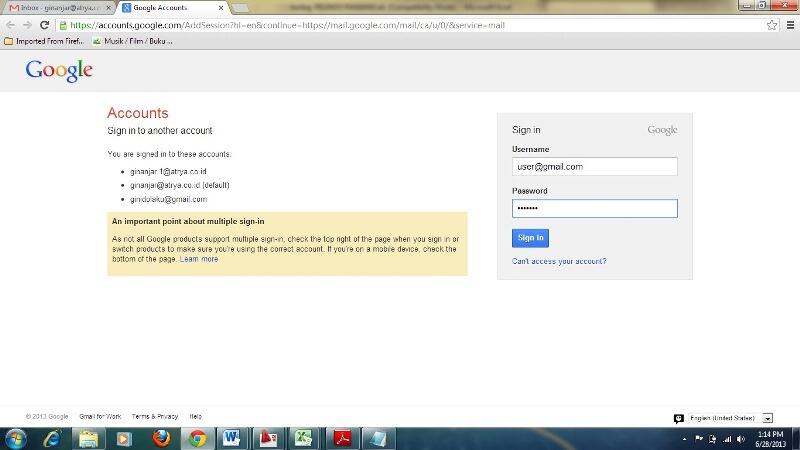Open the Can't access your account link

(559, 261)
